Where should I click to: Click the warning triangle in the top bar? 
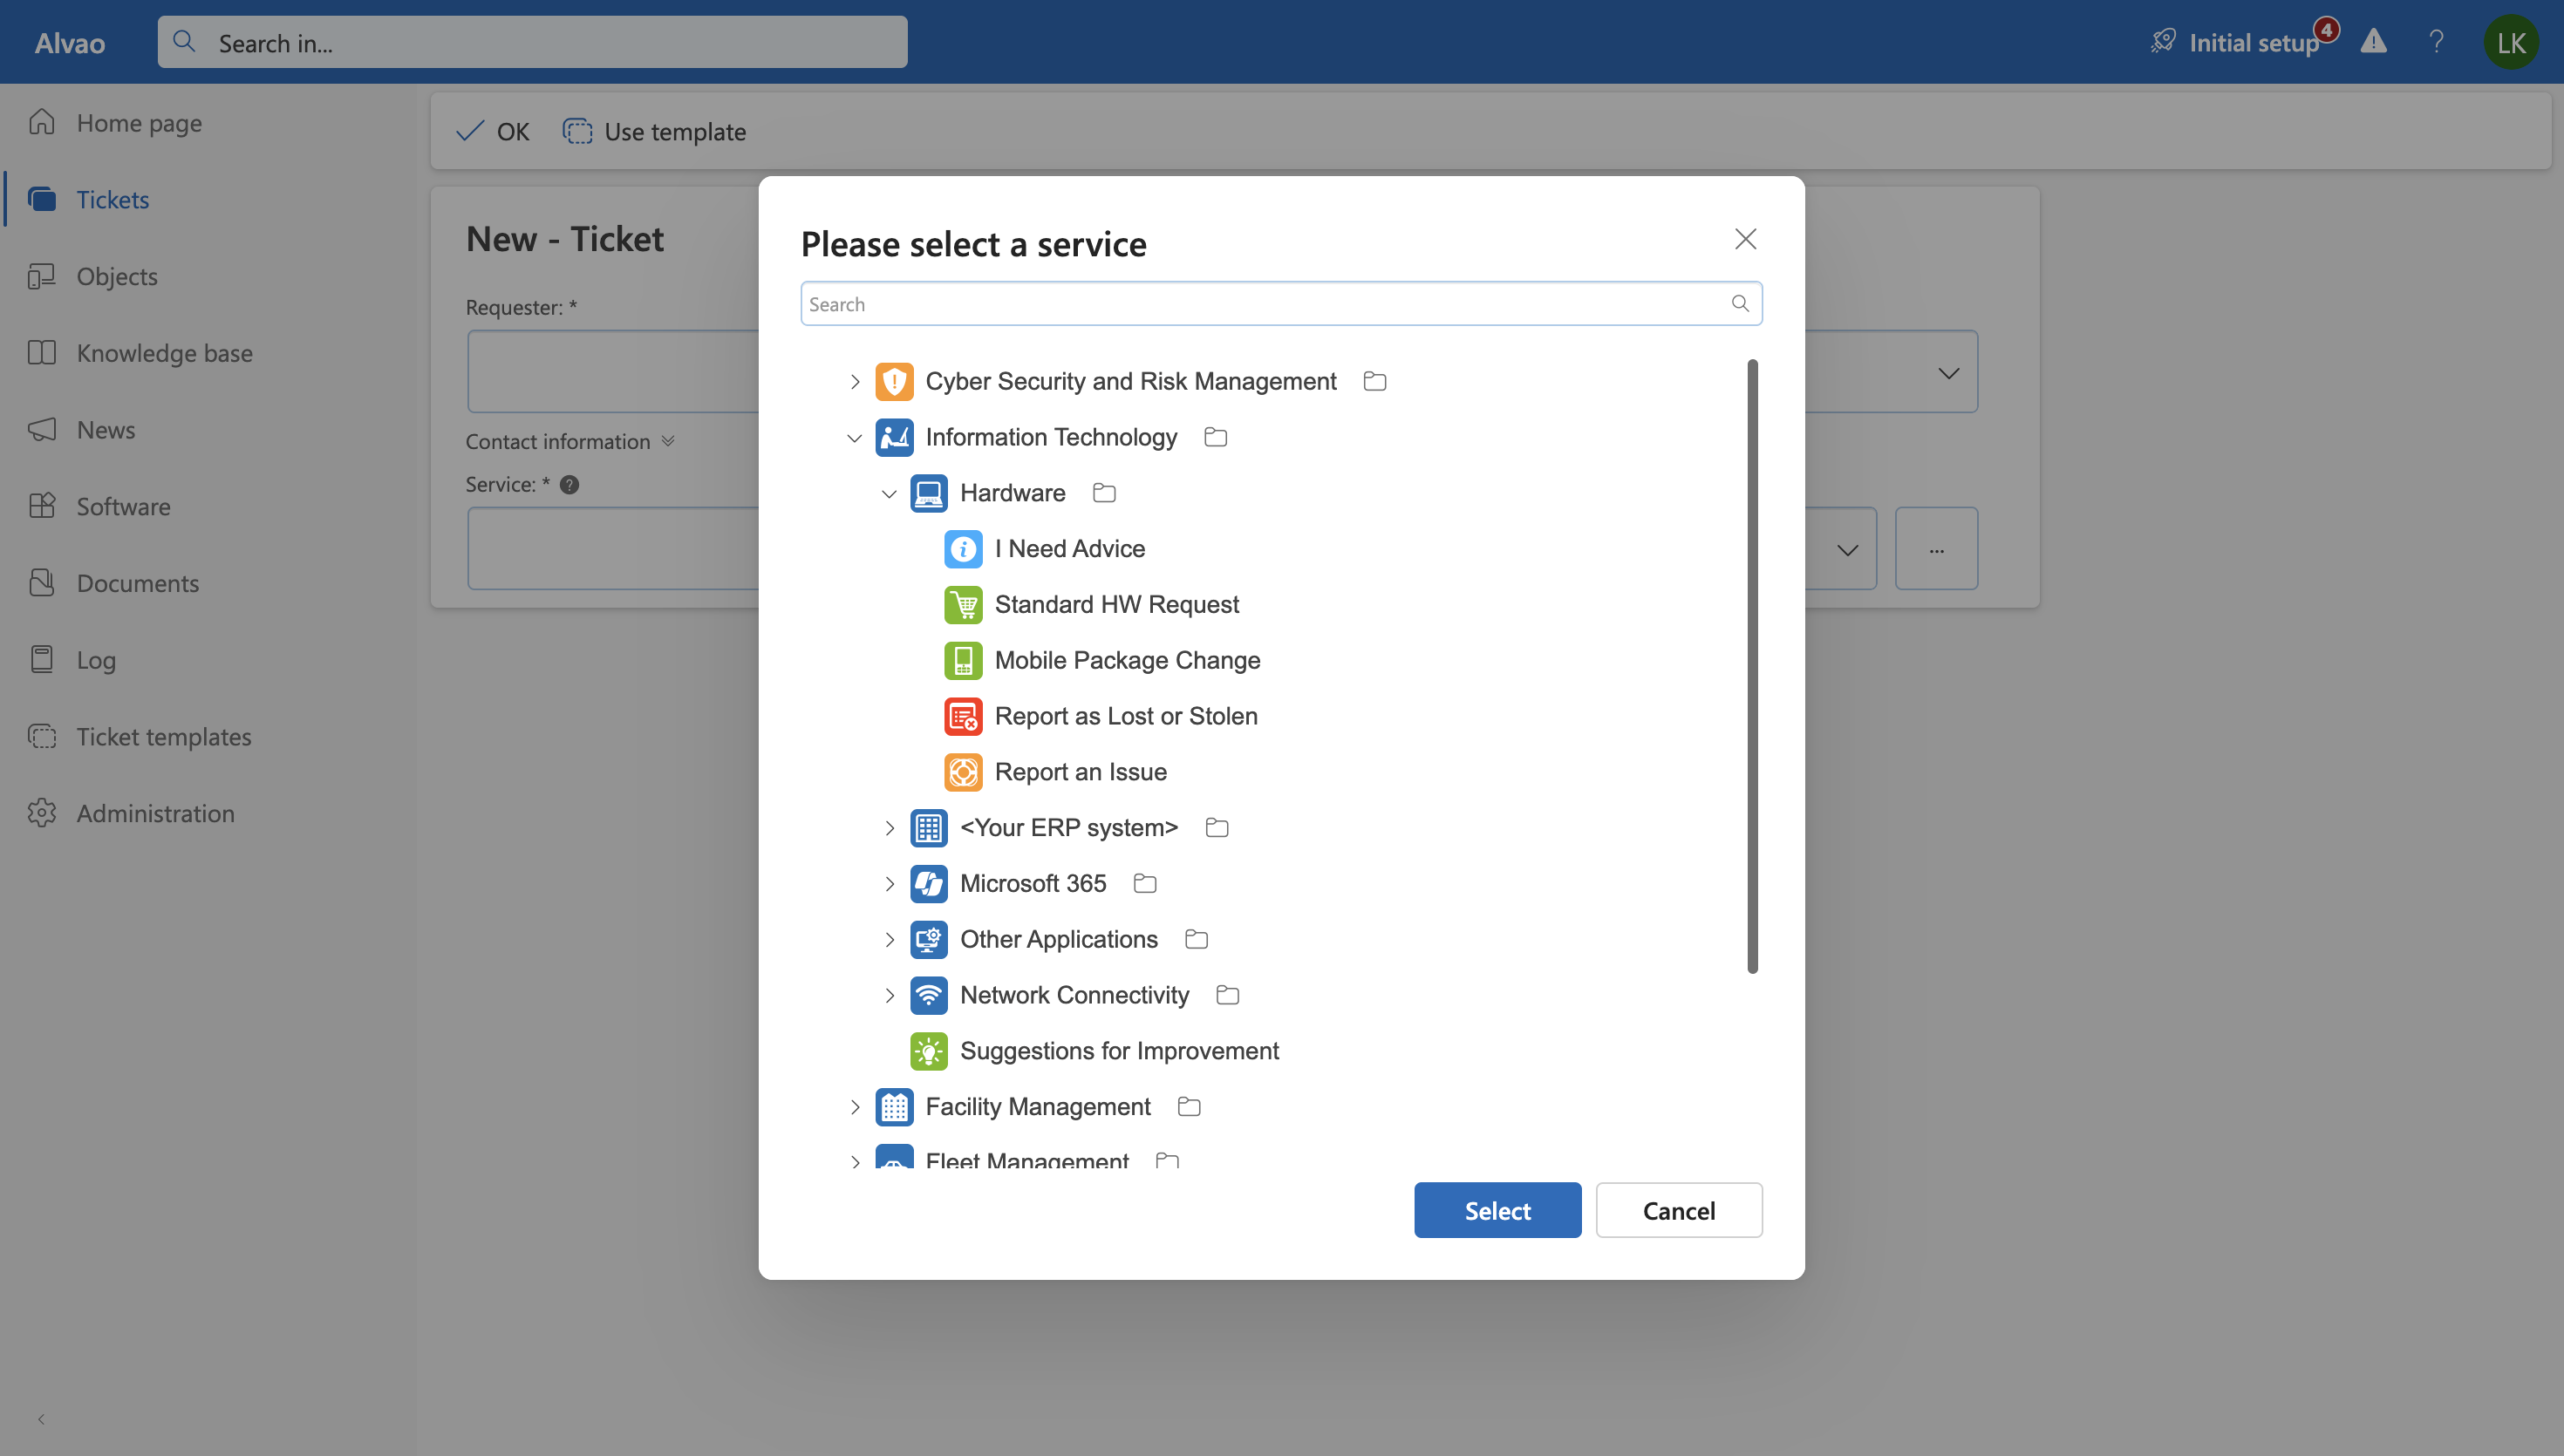pyautogui.click(x=2374, y=41)
